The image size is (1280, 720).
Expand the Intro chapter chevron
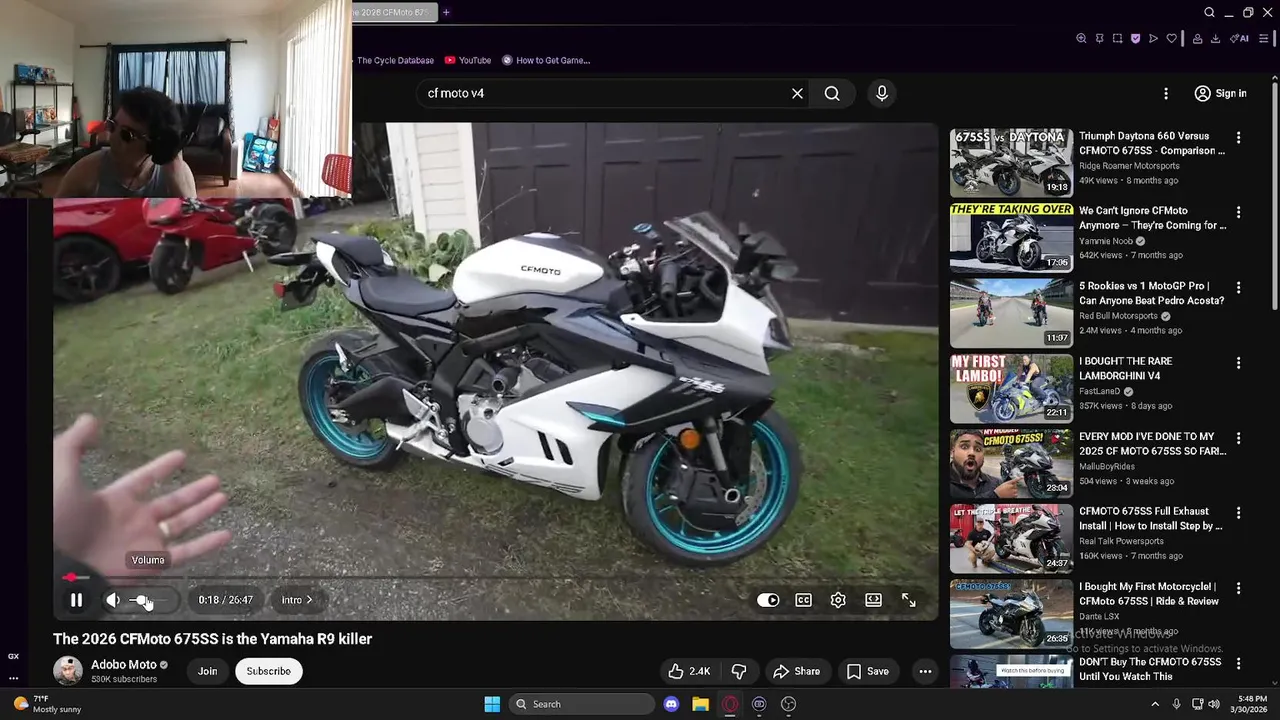[309, 600]
